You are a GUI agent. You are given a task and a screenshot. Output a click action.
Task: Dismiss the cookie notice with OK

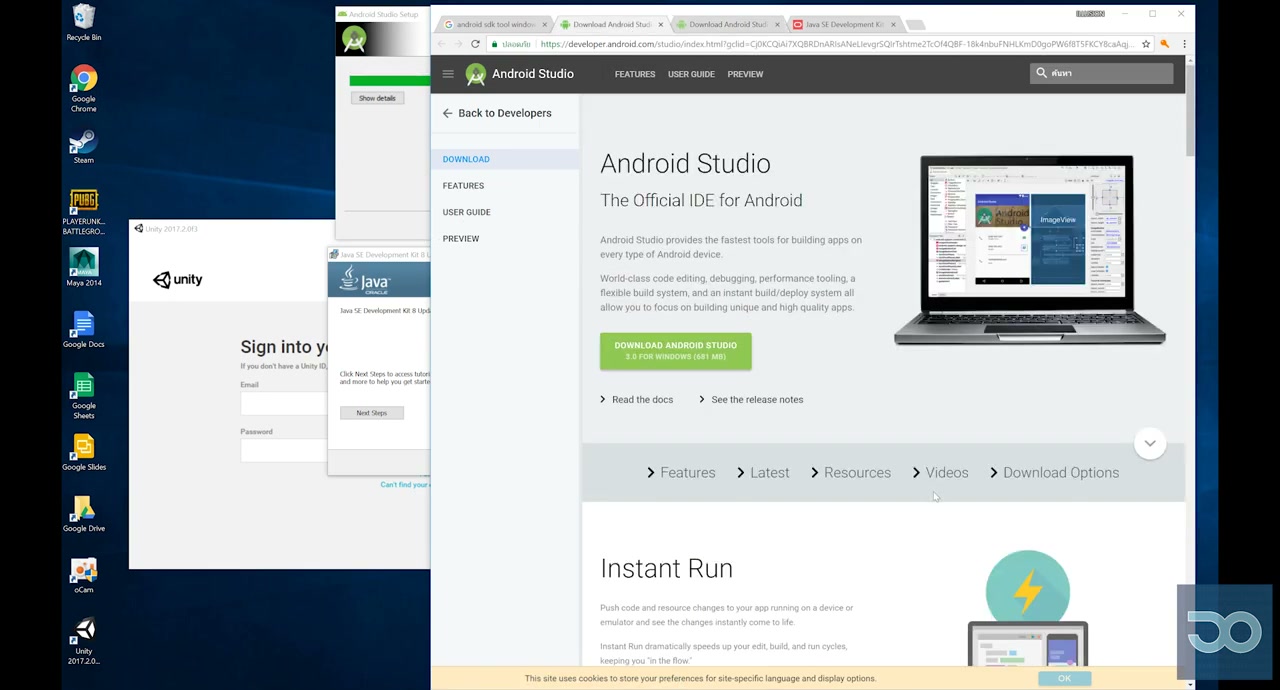1064,678
